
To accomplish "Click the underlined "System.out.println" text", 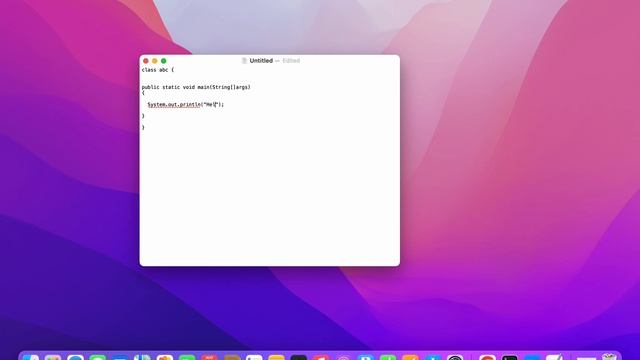I will (174, 104).
